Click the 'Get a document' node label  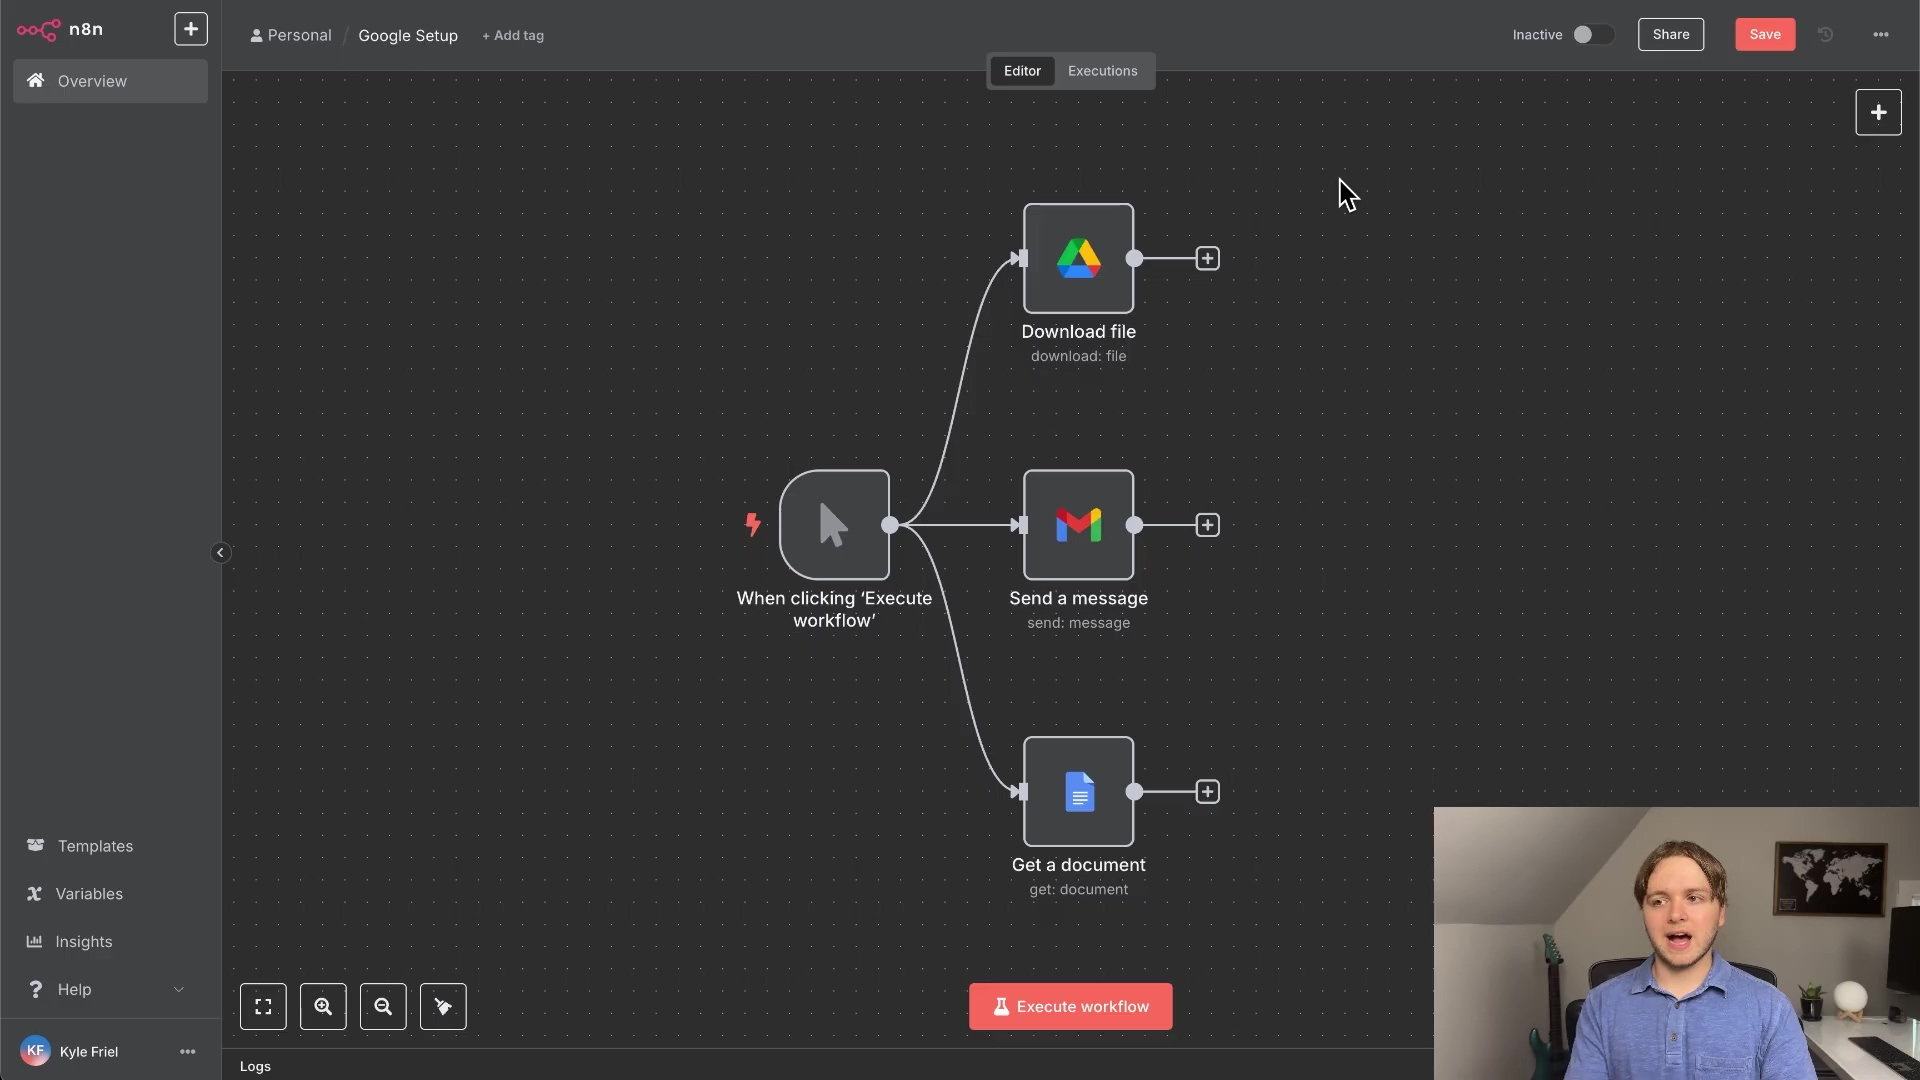click(x=1078, y=865)
